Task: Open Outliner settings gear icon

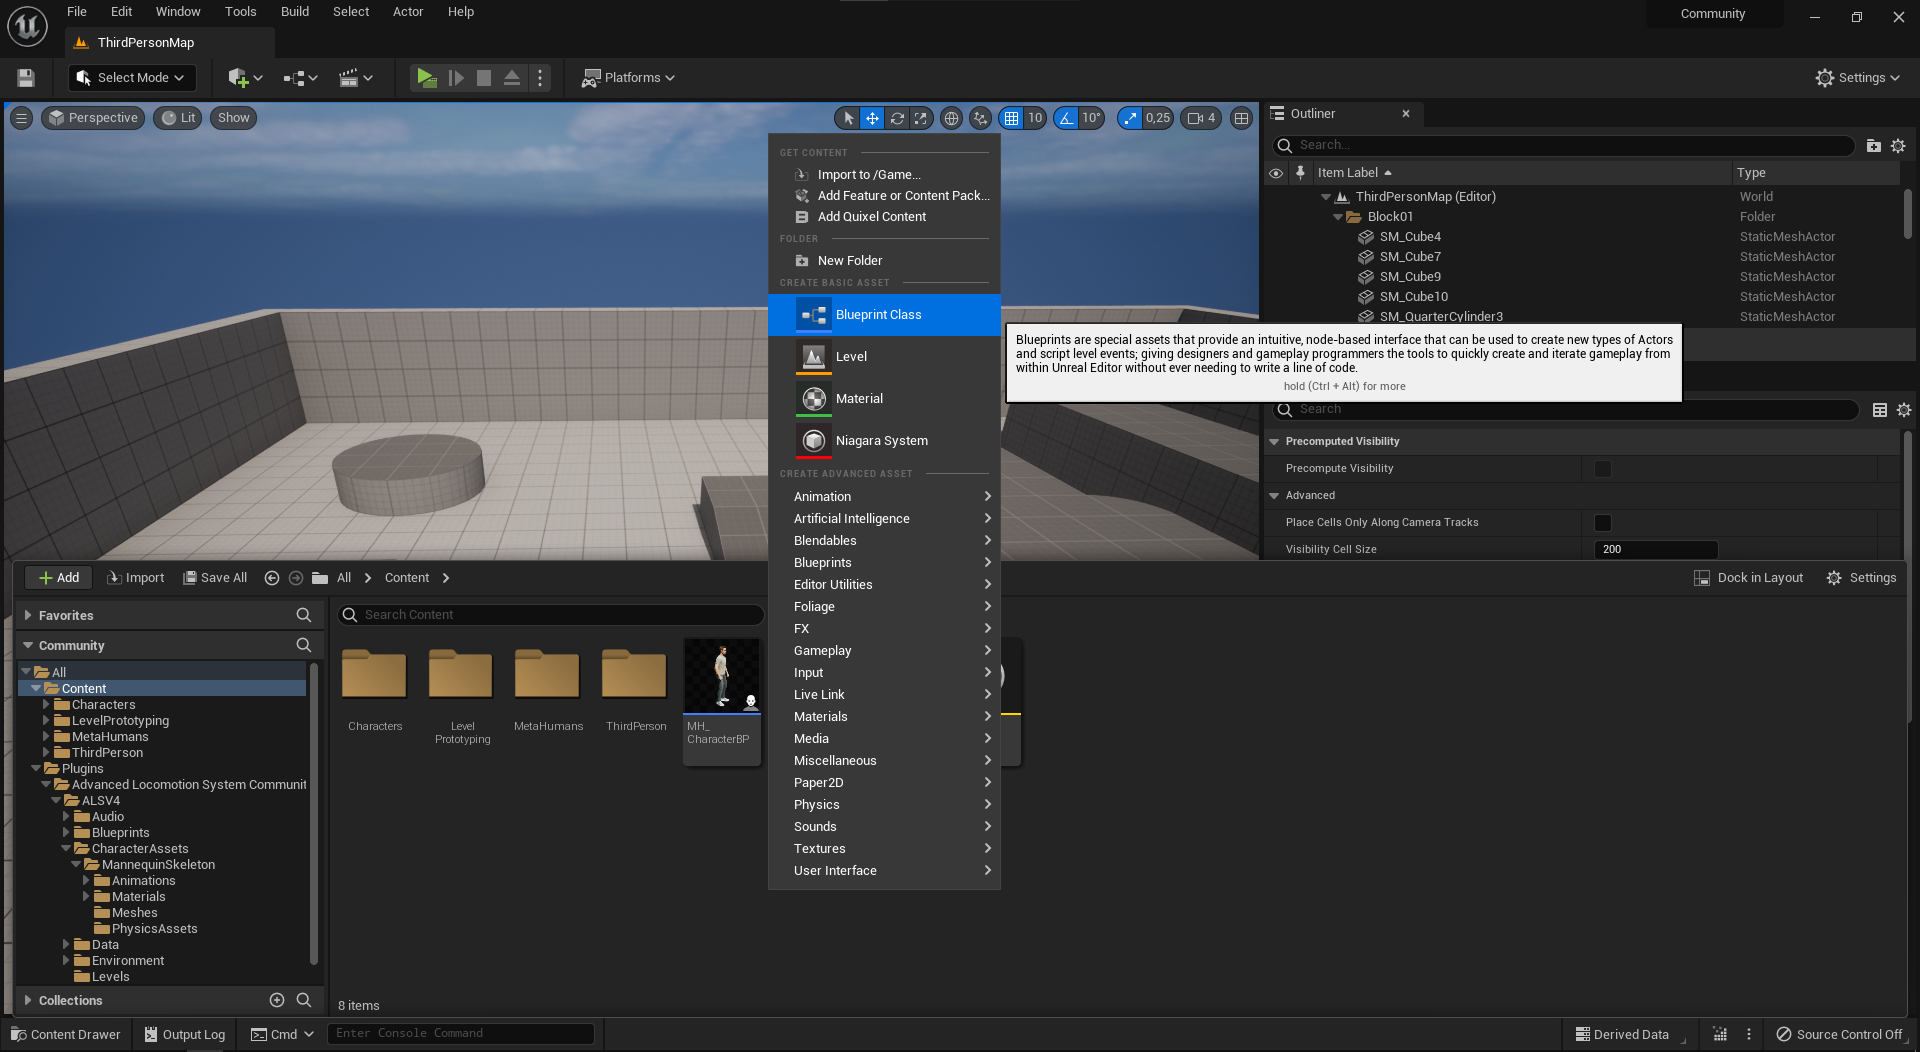Action: point(1898,146)
